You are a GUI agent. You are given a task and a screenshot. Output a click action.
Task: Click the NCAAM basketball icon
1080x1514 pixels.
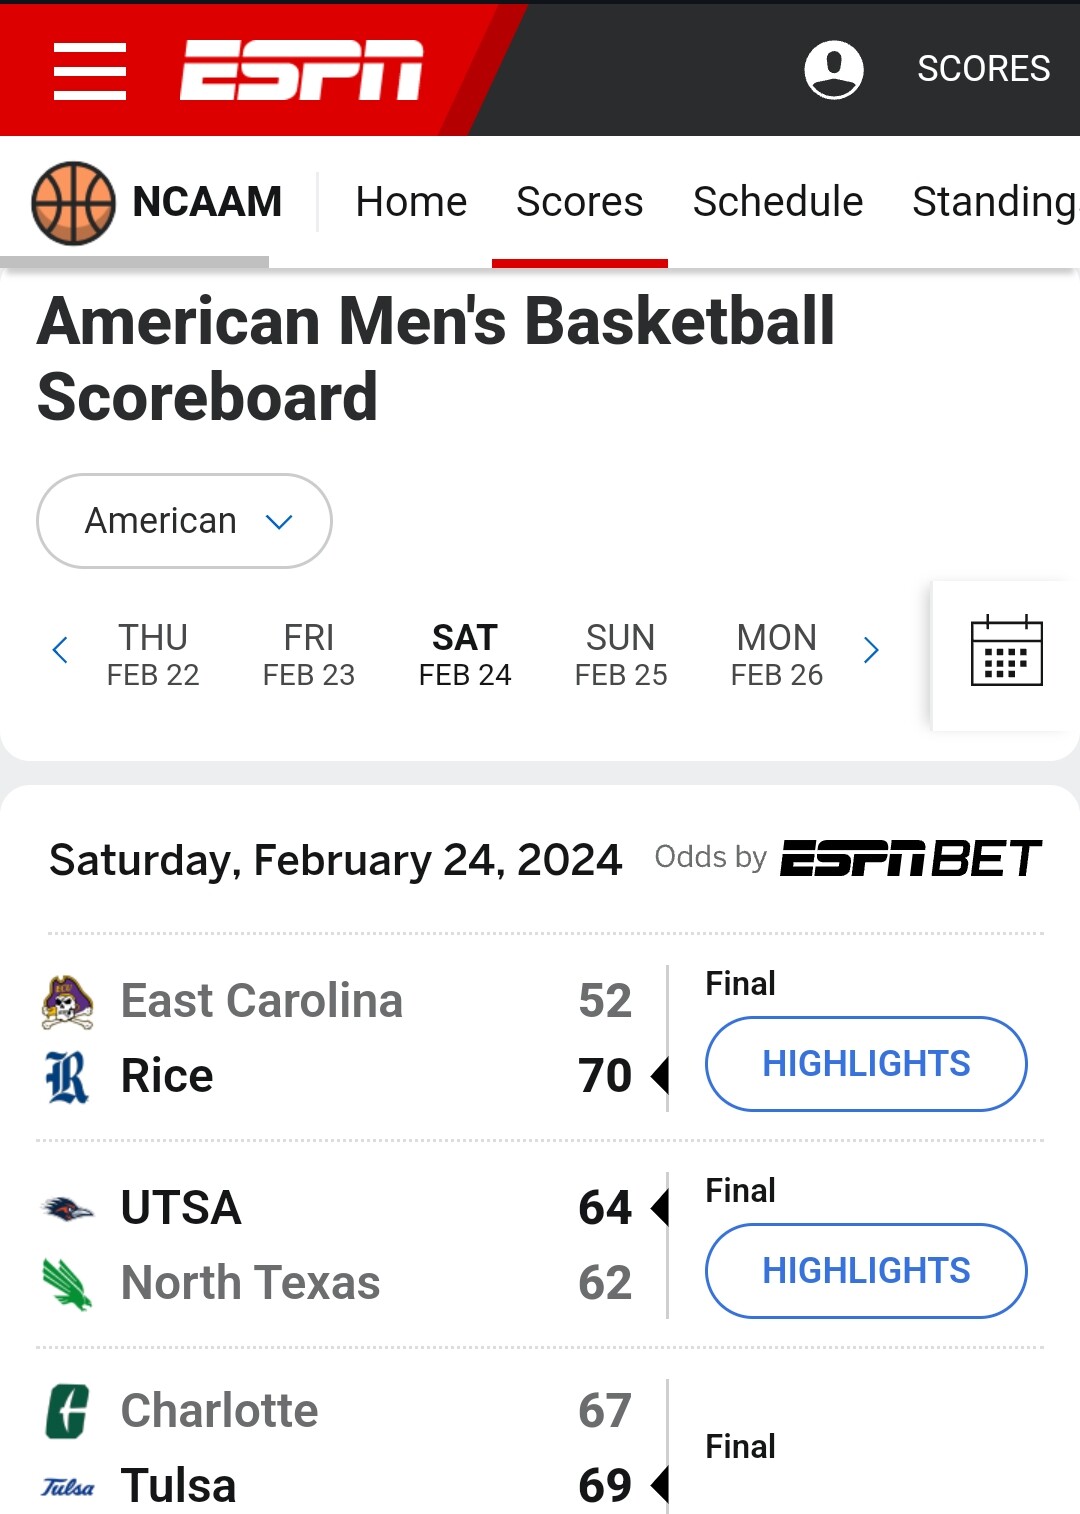(73, 203)
